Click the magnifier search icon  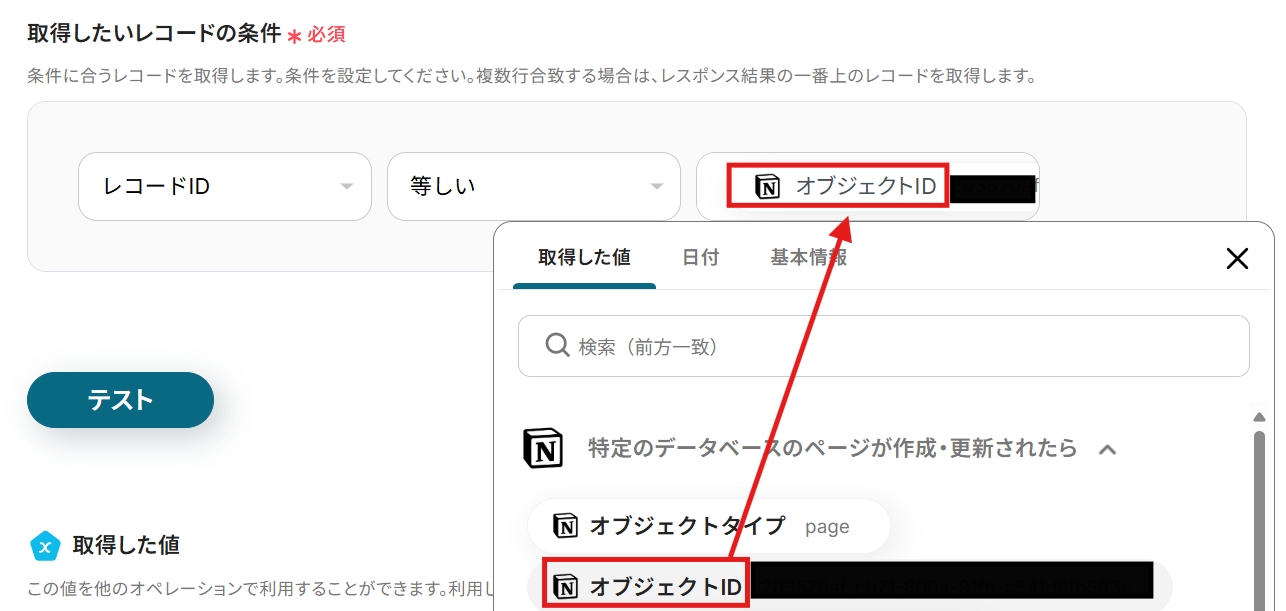point(557,346)
